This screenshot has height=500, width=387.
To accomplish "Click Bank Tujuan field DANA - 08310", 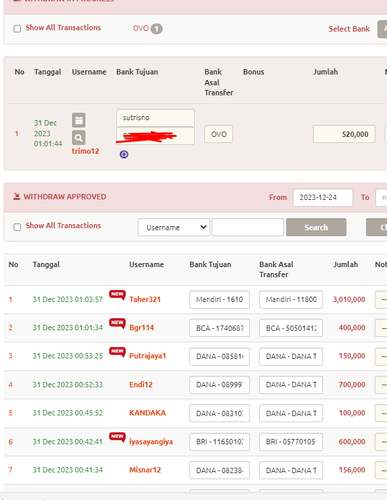I will click(219, 413).
